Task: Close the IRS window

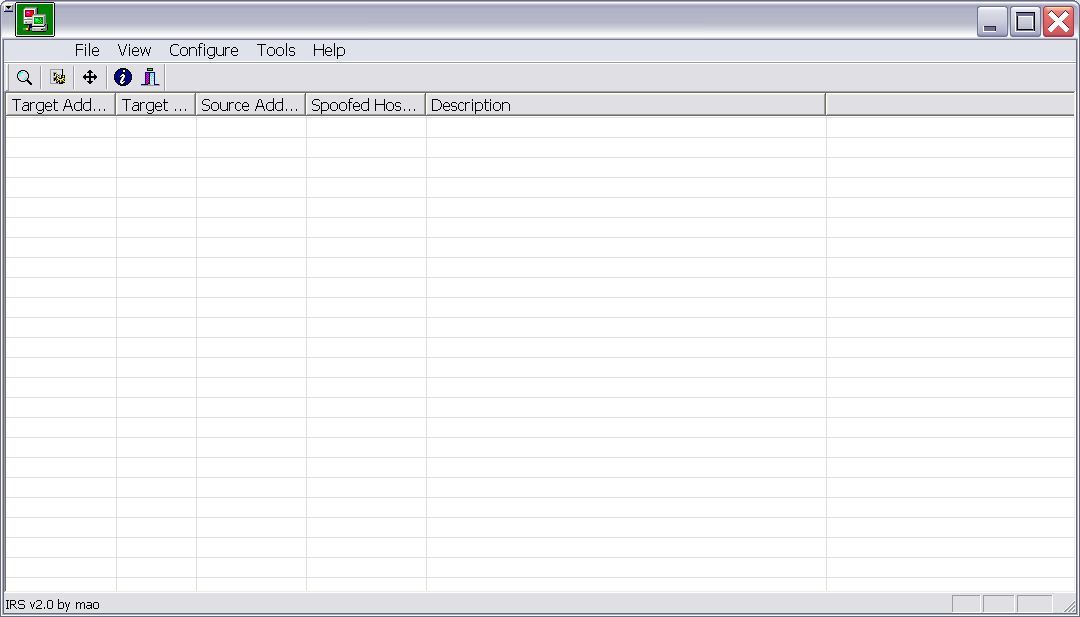Action: click(1059, 22)
